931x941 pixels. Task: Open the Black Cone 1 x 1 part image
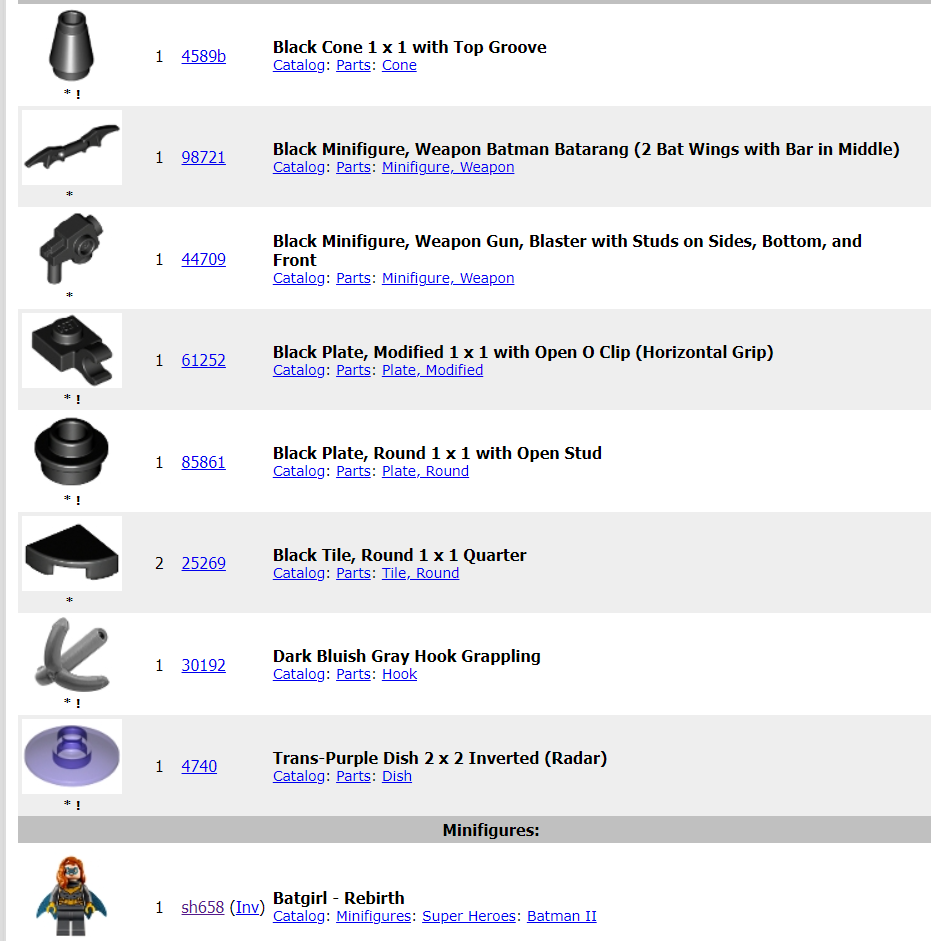[x=71, y=46]
